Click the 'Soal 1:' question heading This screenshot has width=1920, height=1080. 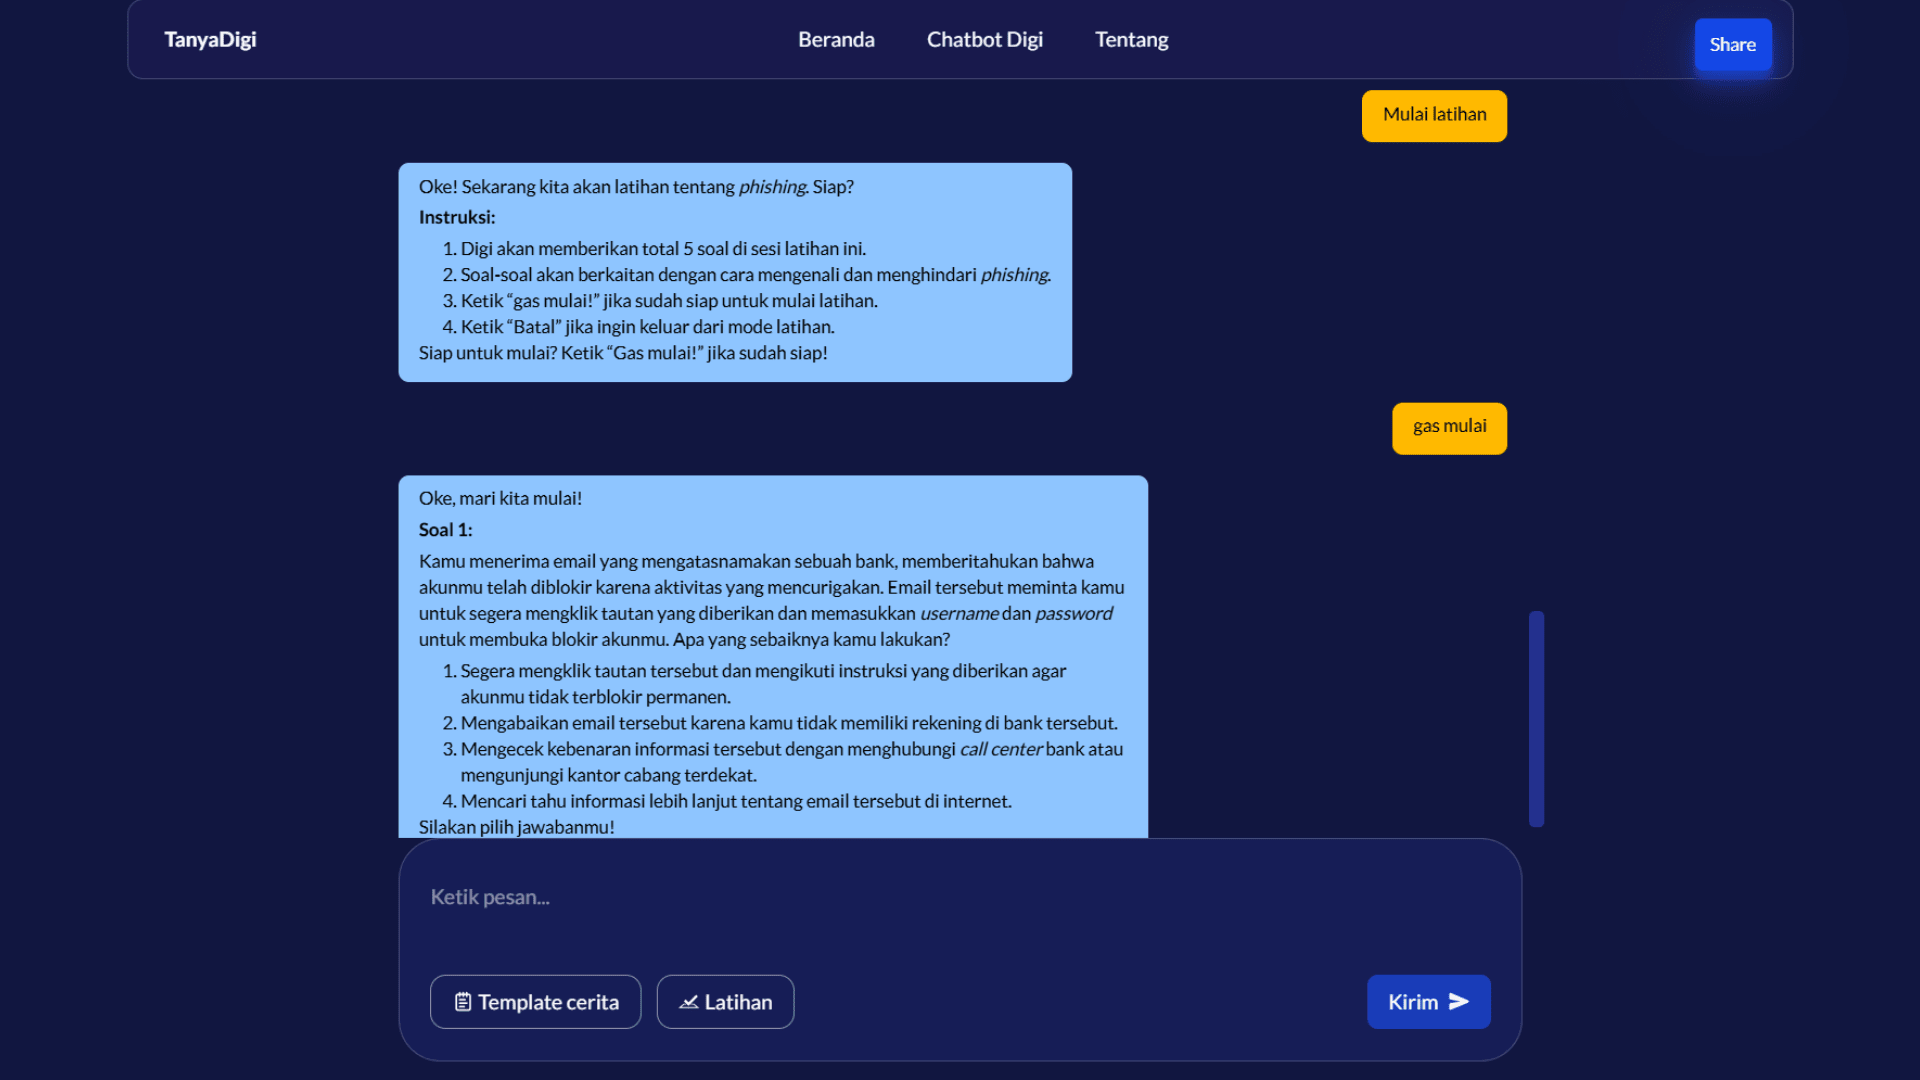tap(446, 530)
